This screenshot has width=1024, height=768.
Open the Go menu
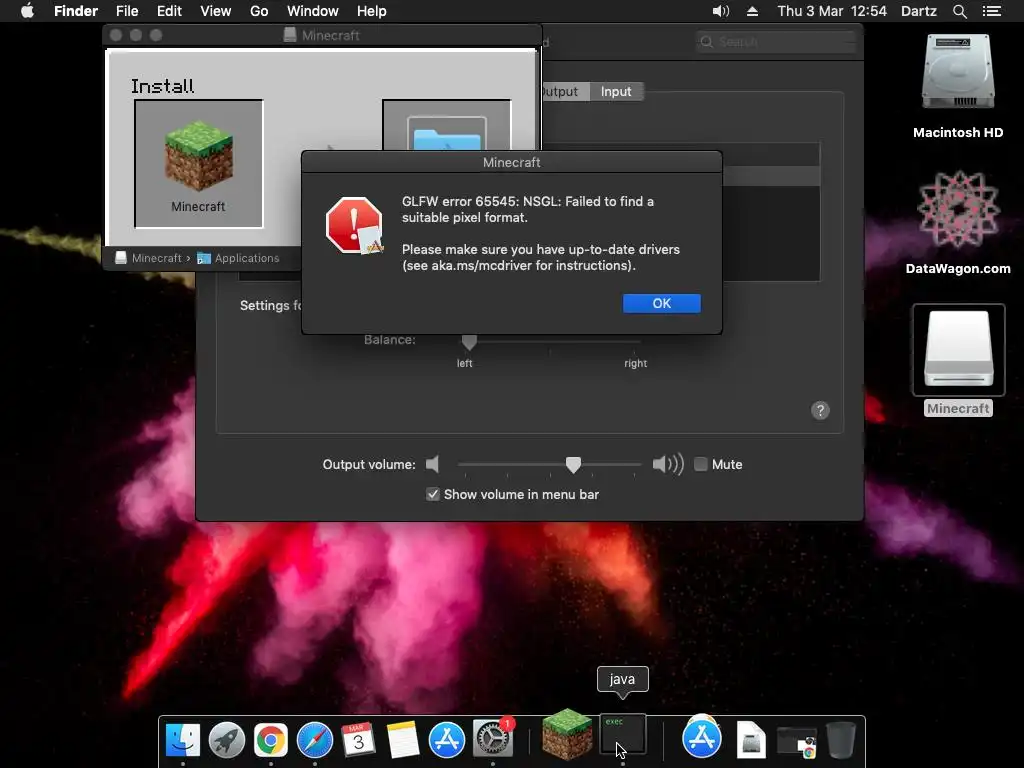[x=259, y=11]
